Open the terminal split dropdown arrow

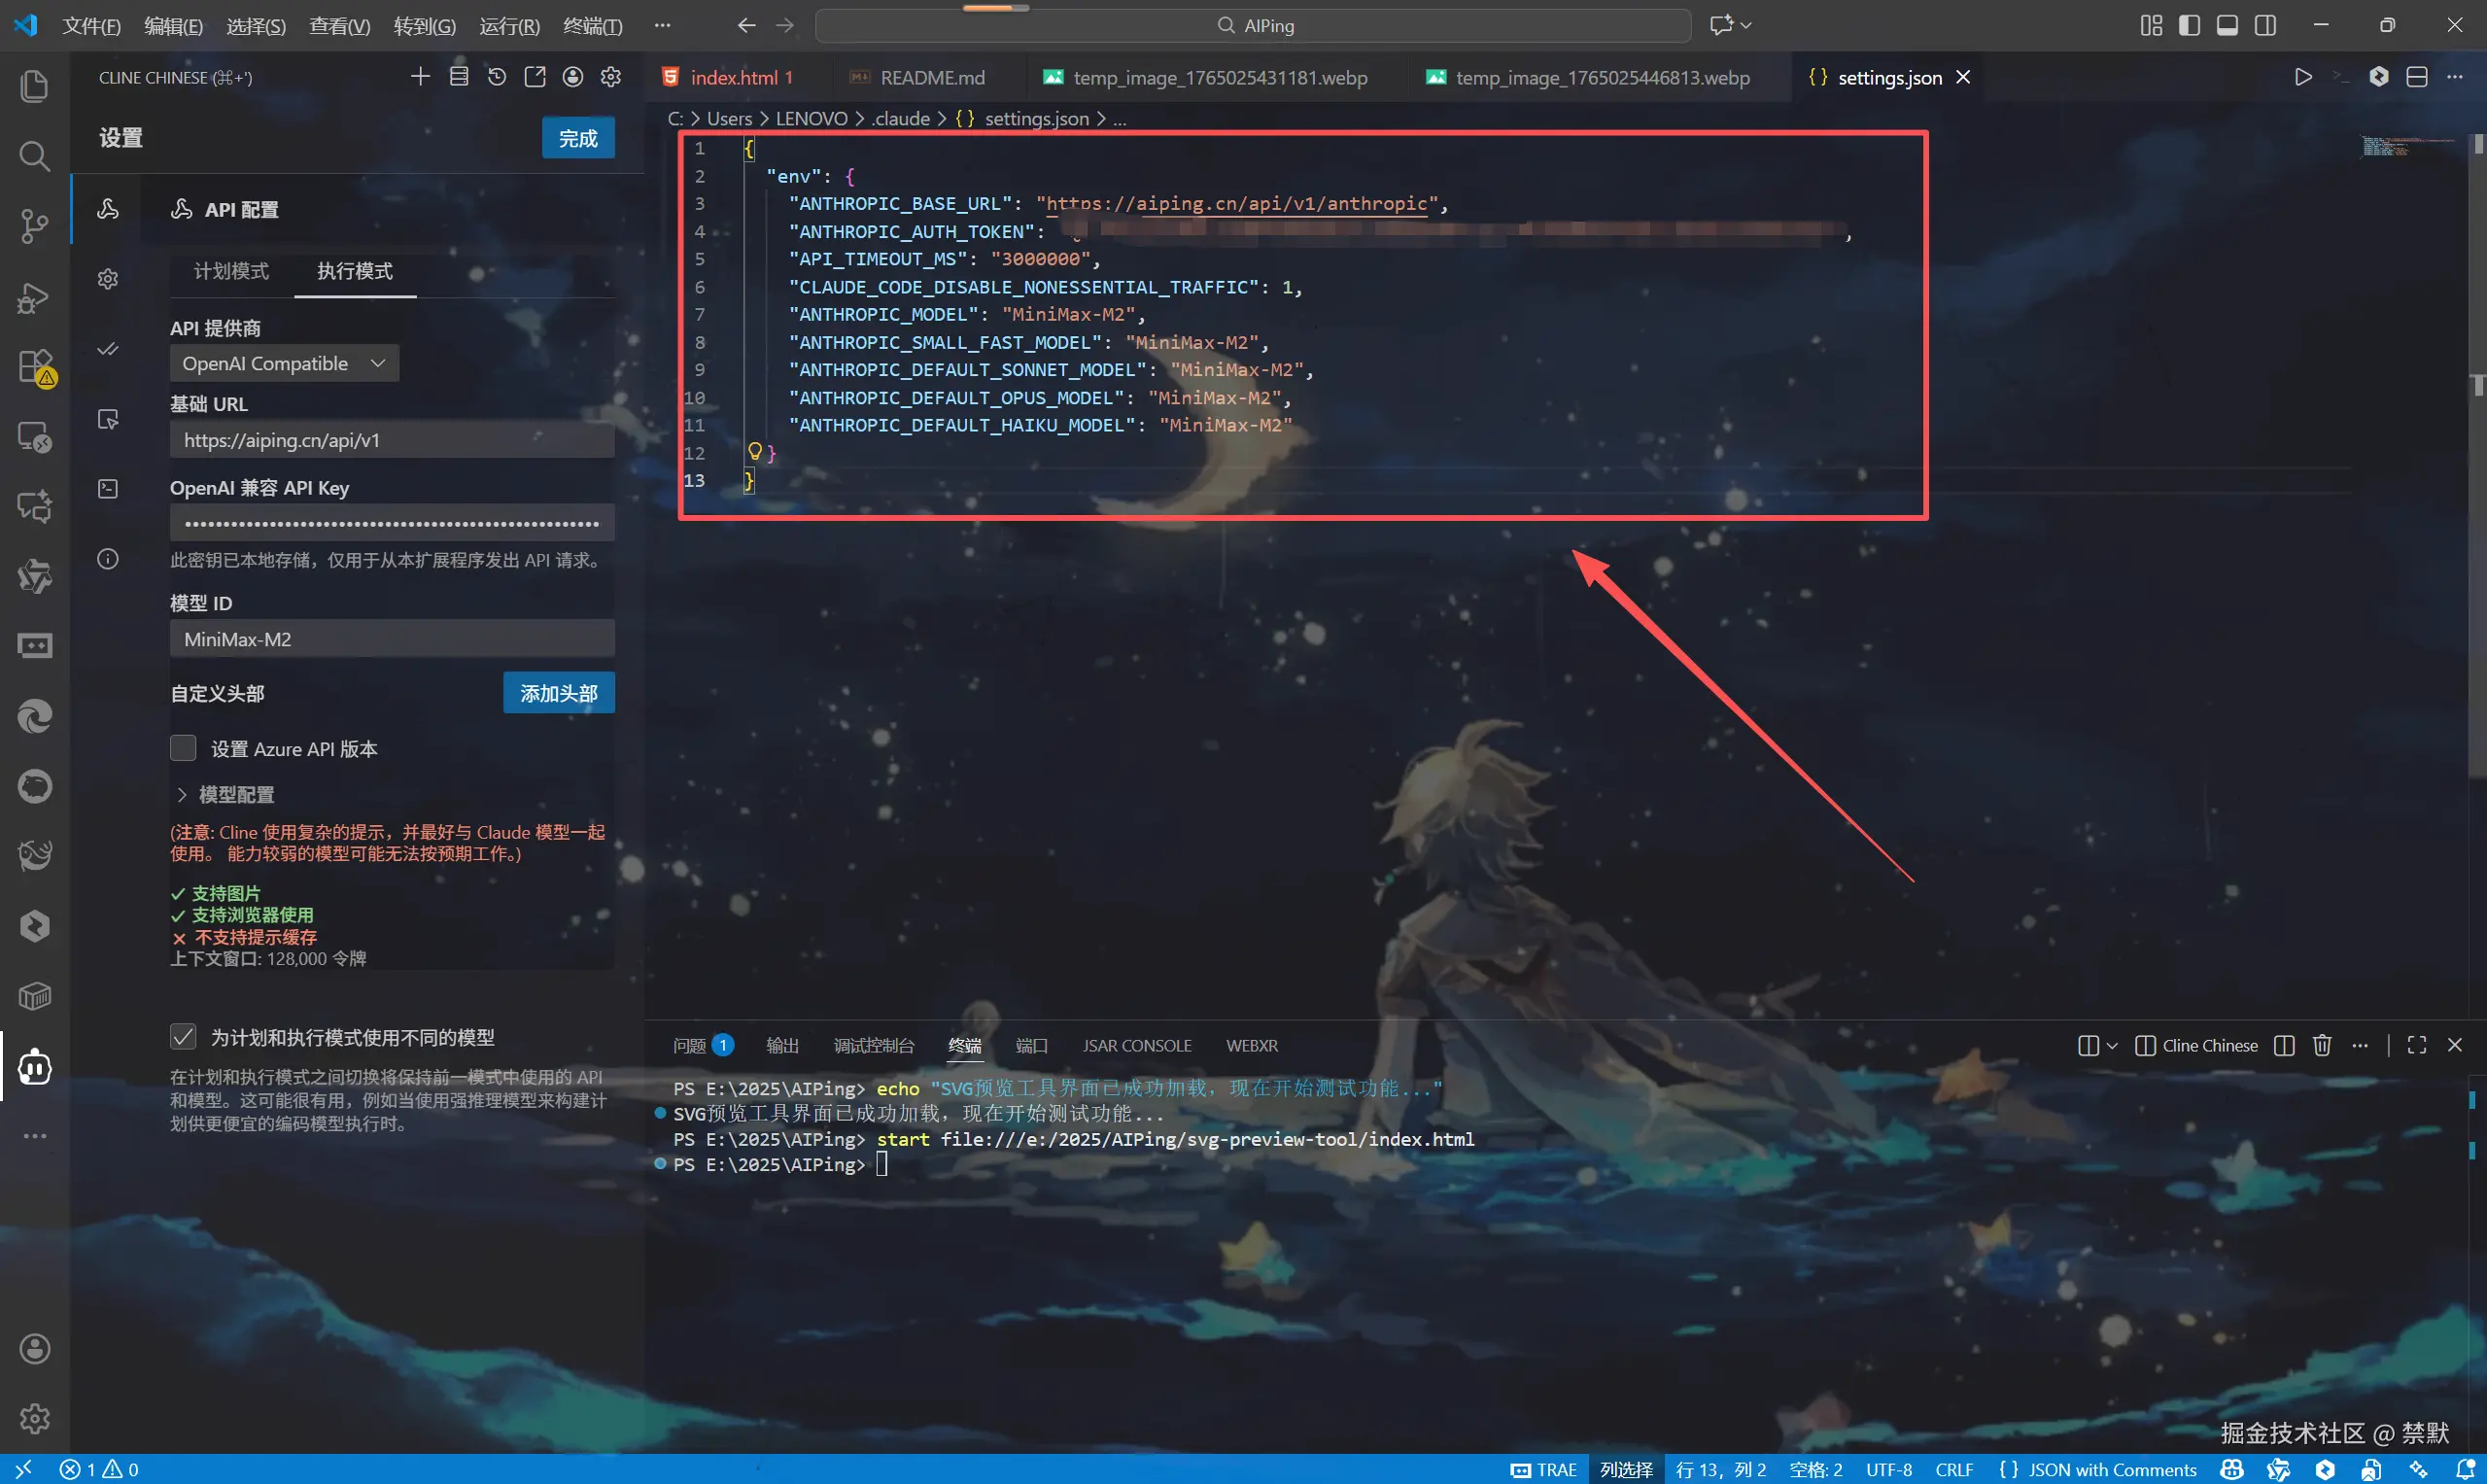click(x=2112, y=1045)
